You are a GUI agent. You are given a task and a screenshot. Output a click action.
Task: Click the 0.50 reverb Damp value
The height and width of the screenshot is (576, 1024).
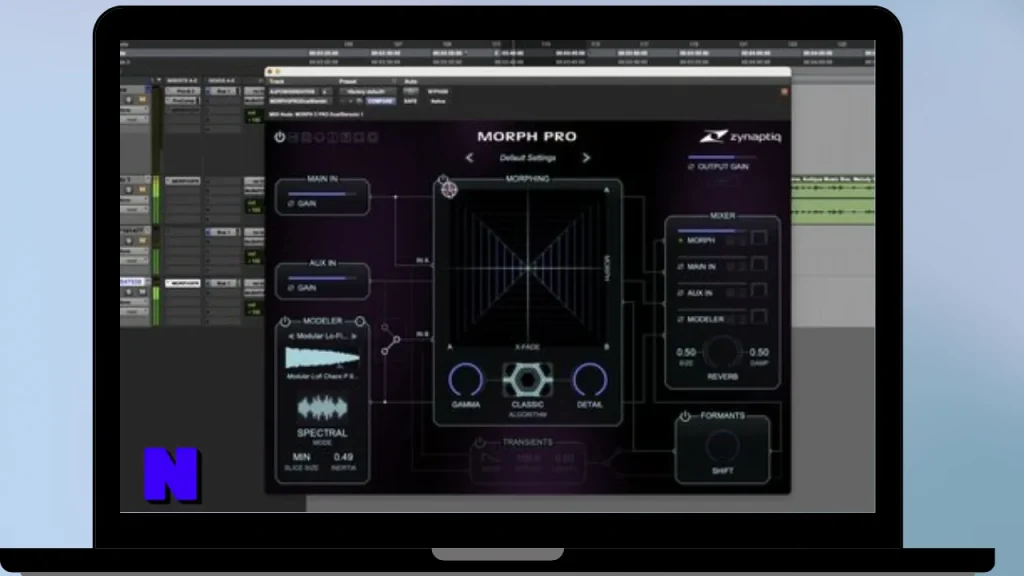point(759,352)
